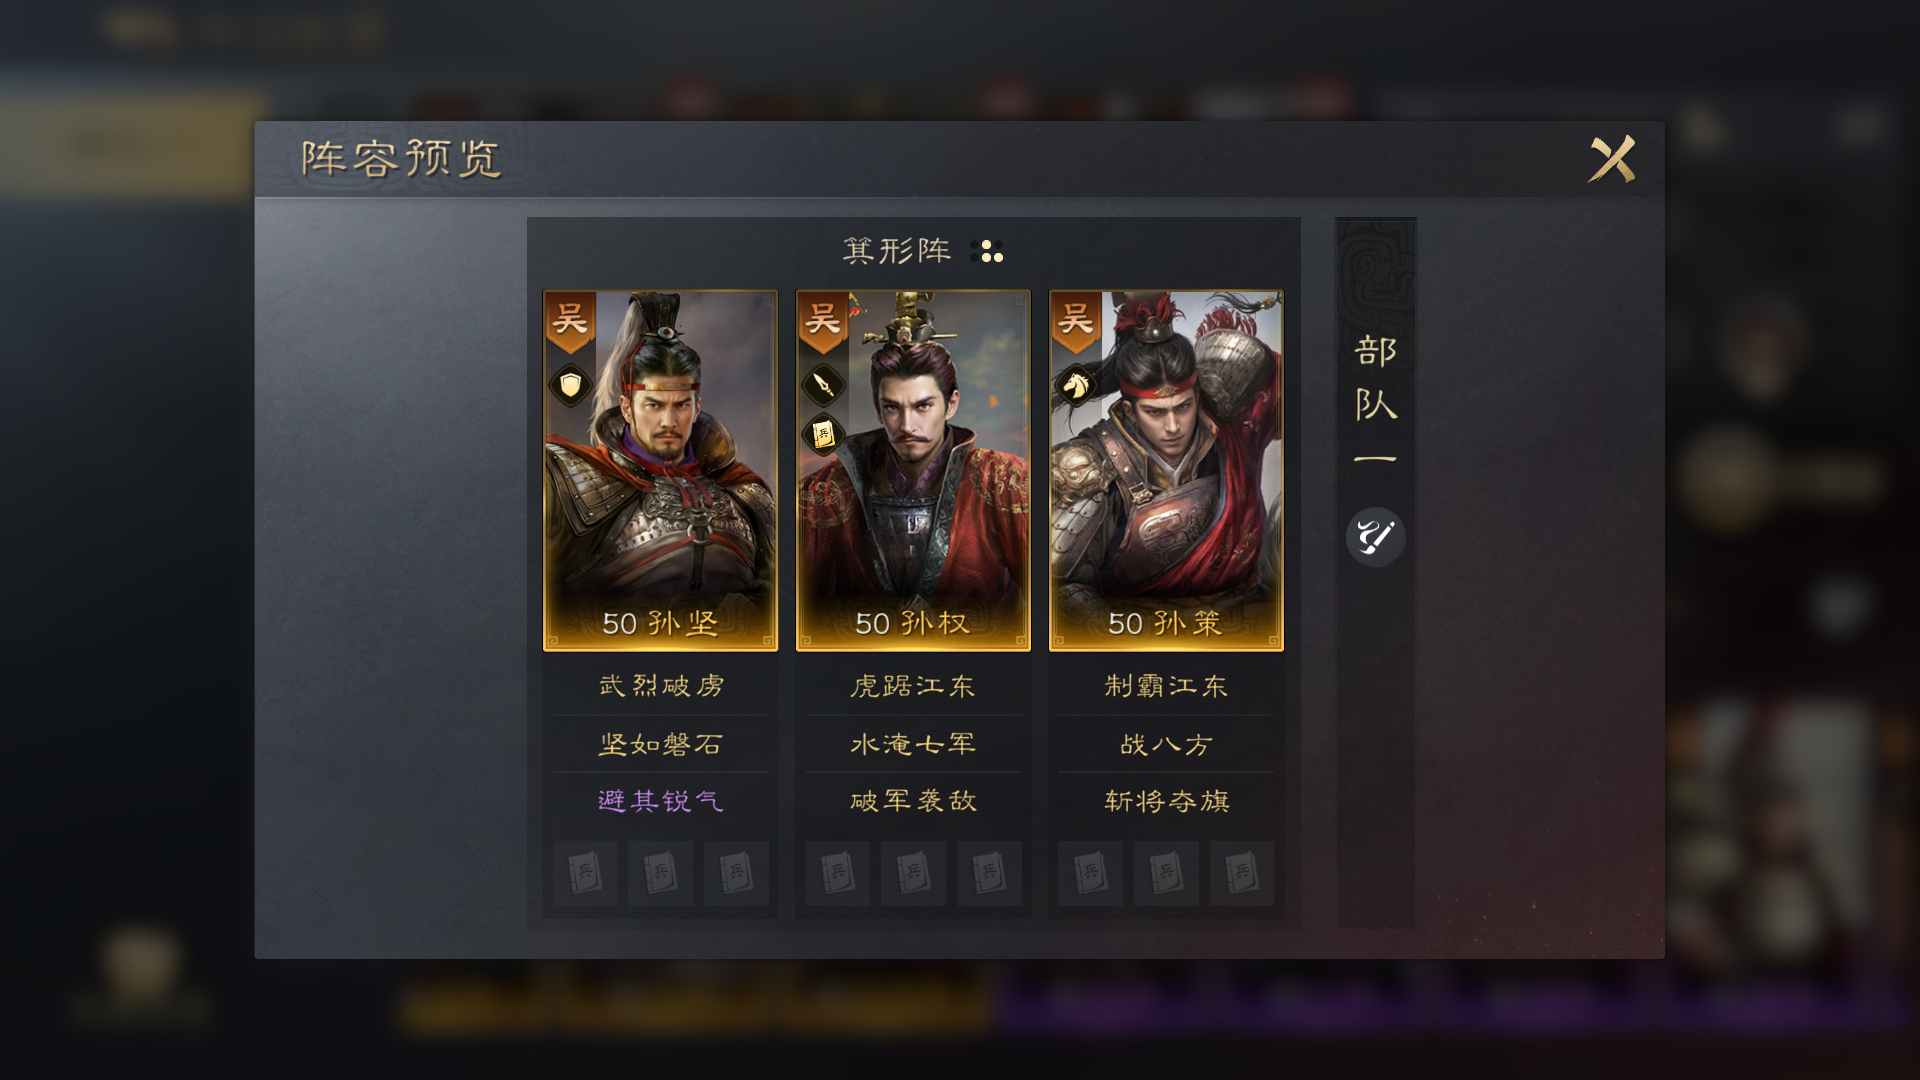Image resolution: width=1920 pixels, height=1080 pixels.
Task: Open the 孙策 general card
Action: coord(1166,470)
